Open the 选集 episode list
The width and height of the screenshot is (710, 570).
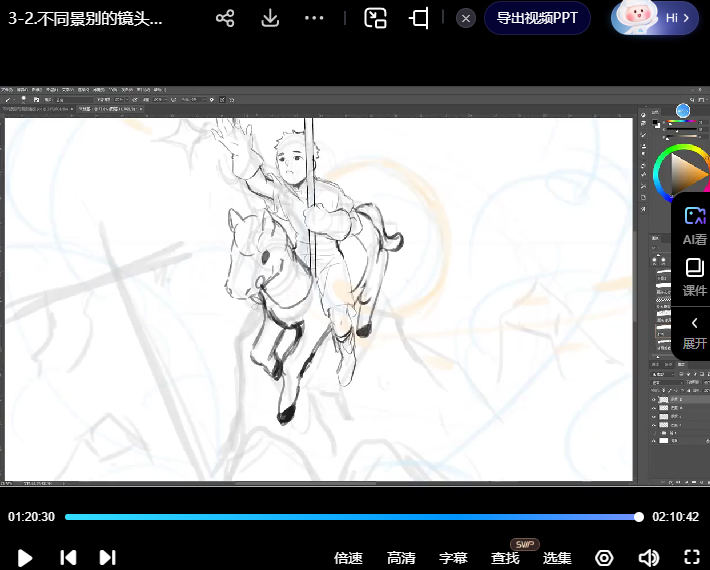click(x=557, y=558)
